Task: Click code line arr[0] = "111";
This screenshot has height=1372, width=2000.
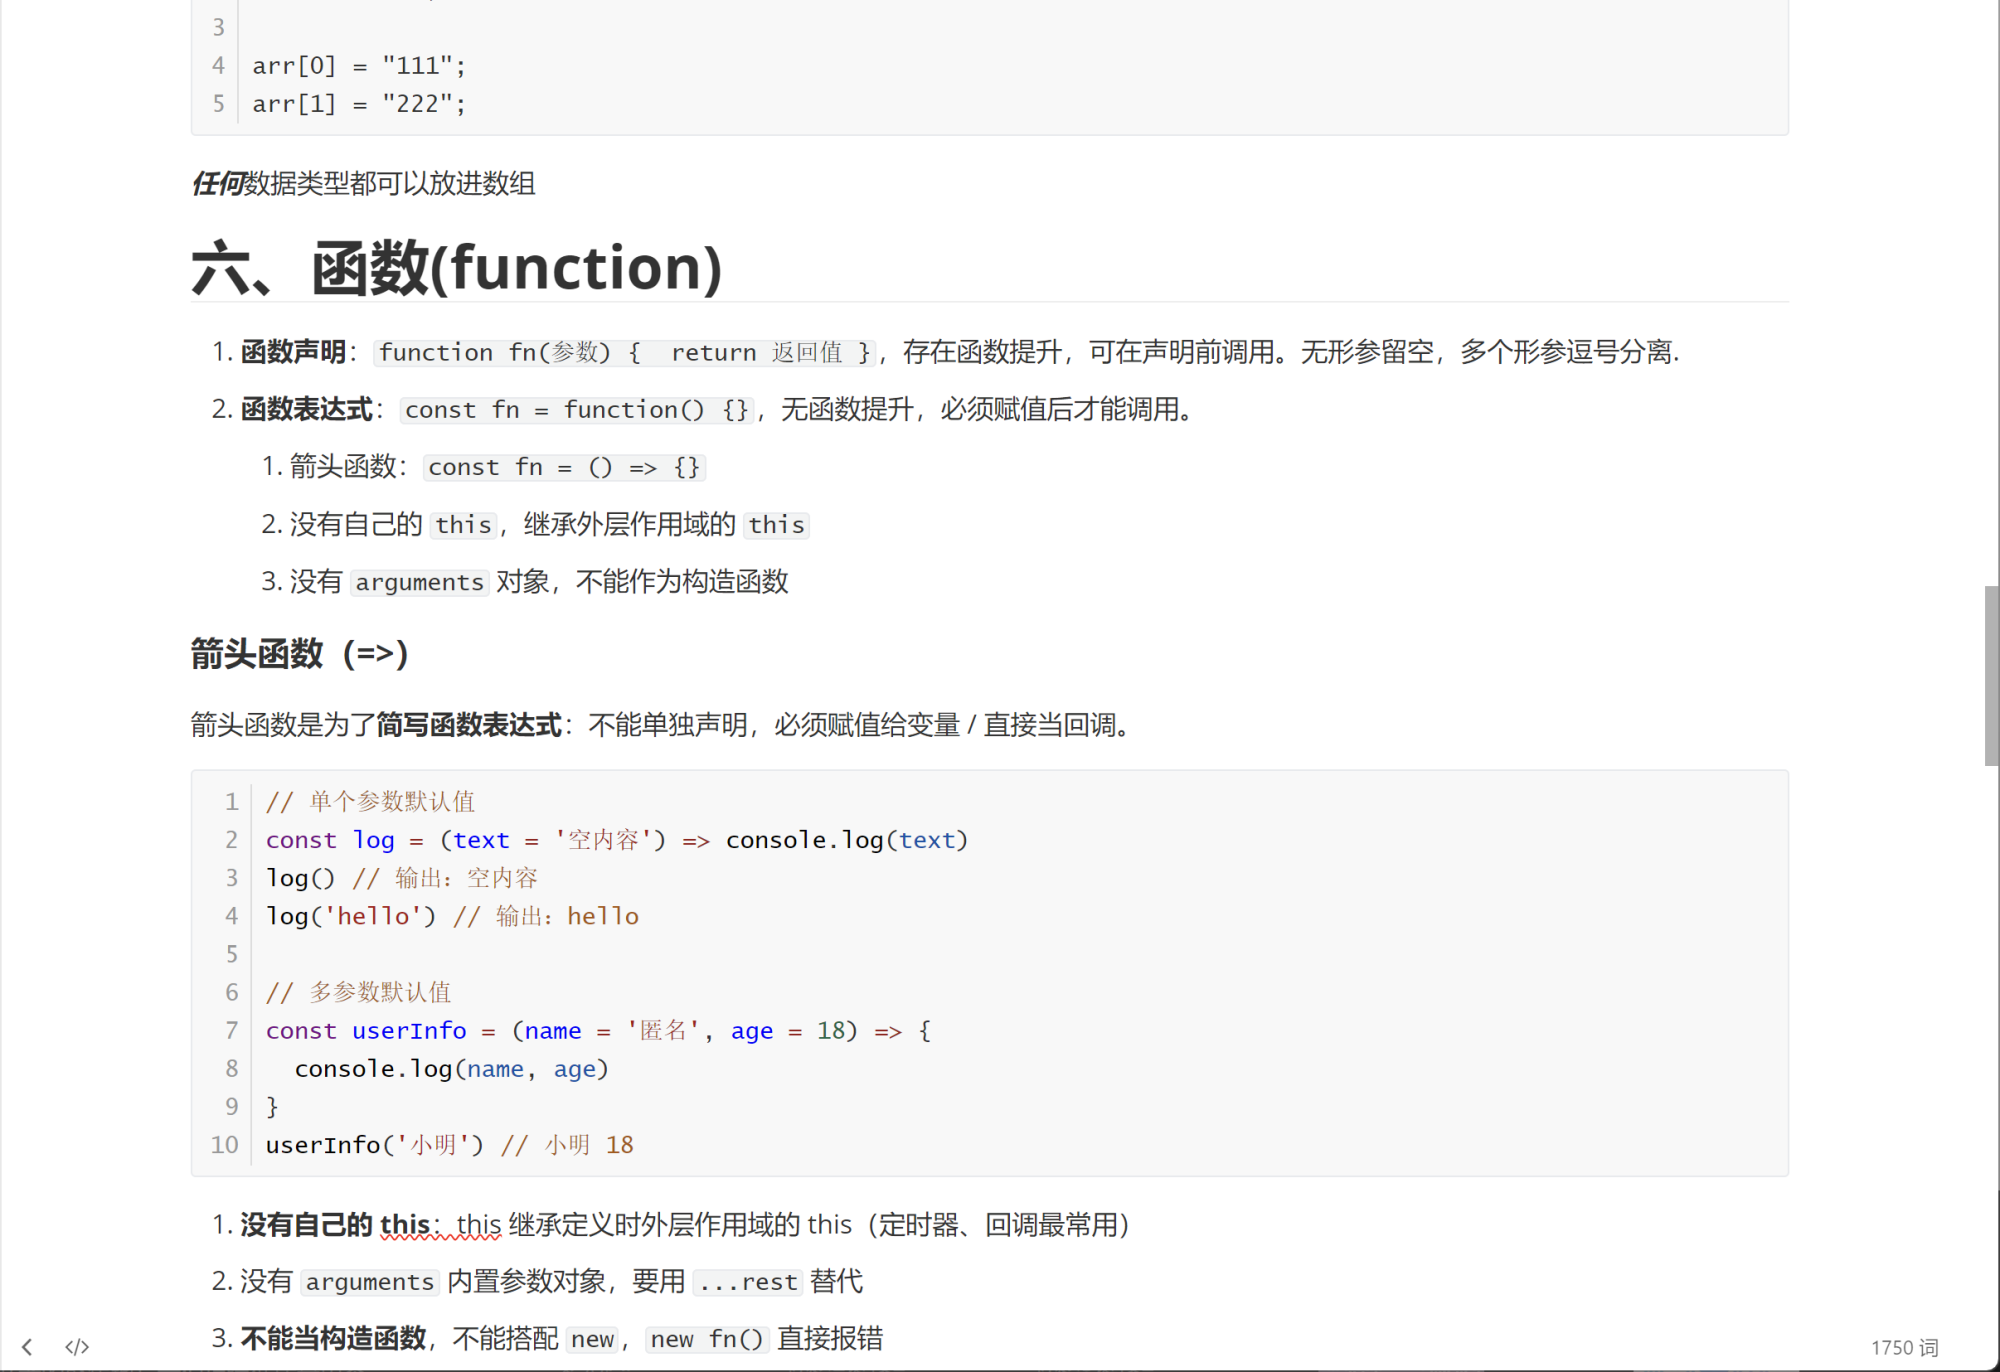Action: point(359,66)
